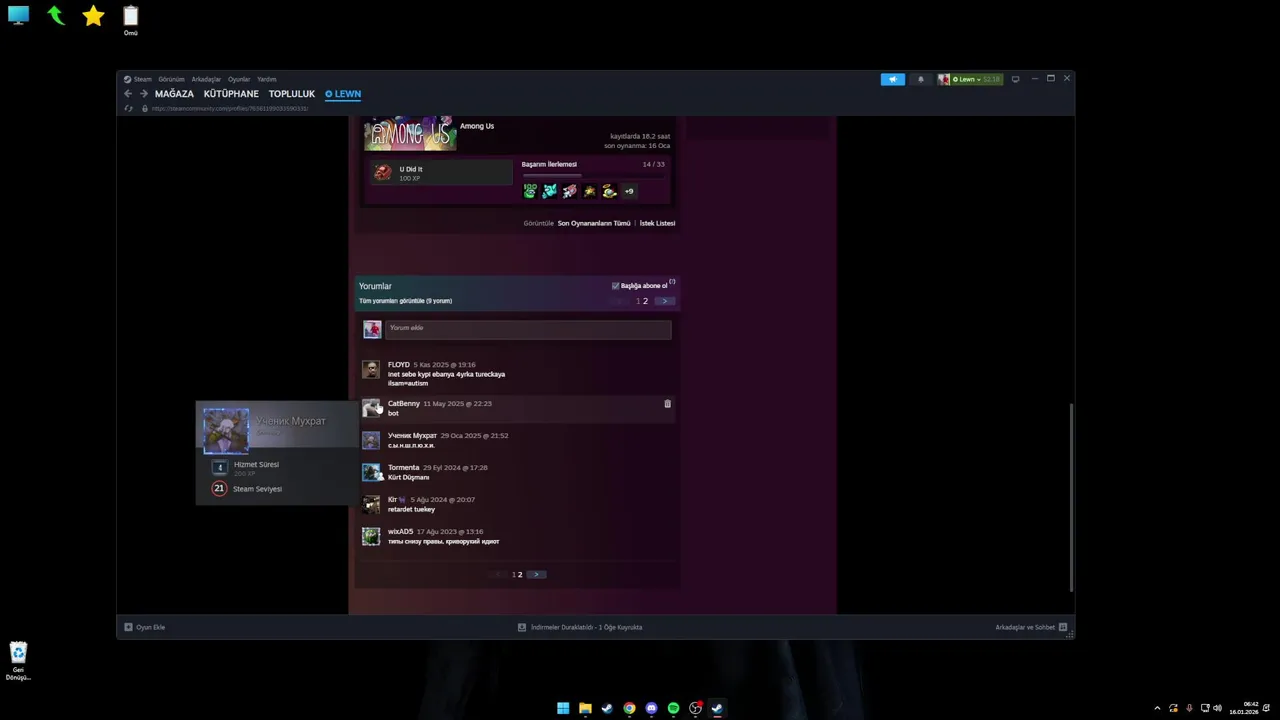Click wixAD5's comment avatar
Image resolution: width=1280 pixels, height=720 pixels.
[371, 536]
